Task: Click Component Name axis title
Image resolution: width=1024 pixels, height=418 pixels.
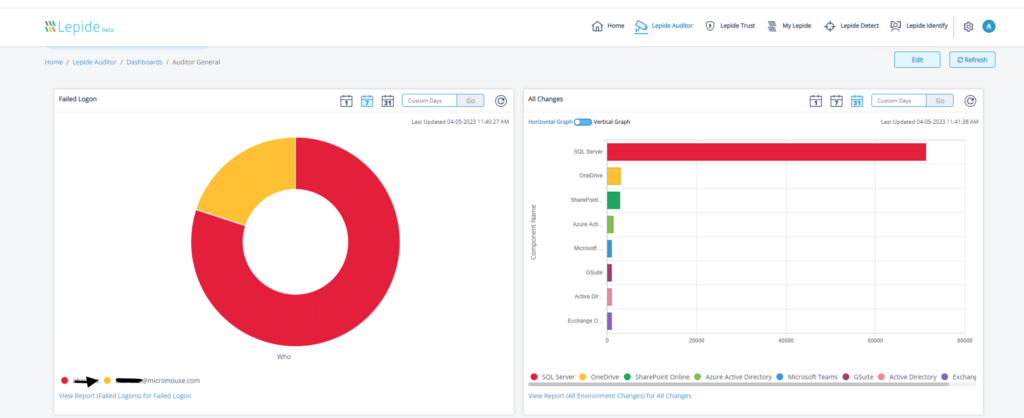Action: click(534, 231)
